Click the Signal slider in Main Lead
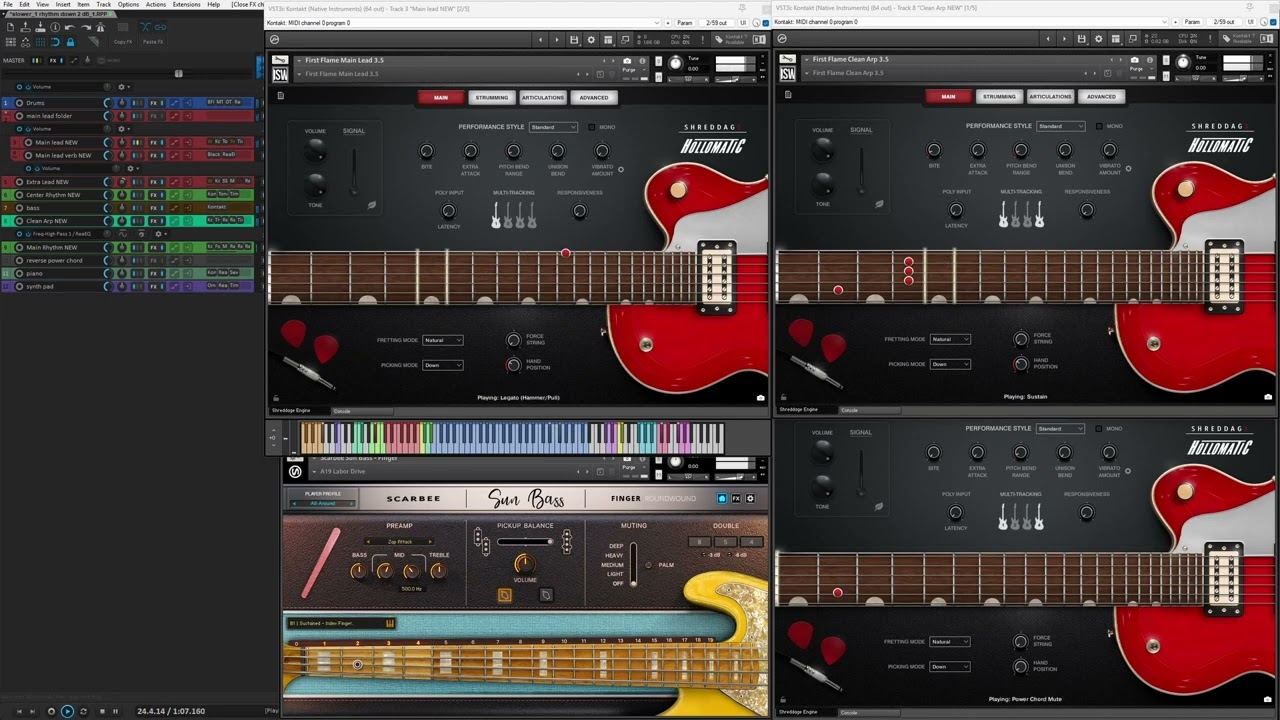Viewport: 1280px width, 720px height. [354, 170]
